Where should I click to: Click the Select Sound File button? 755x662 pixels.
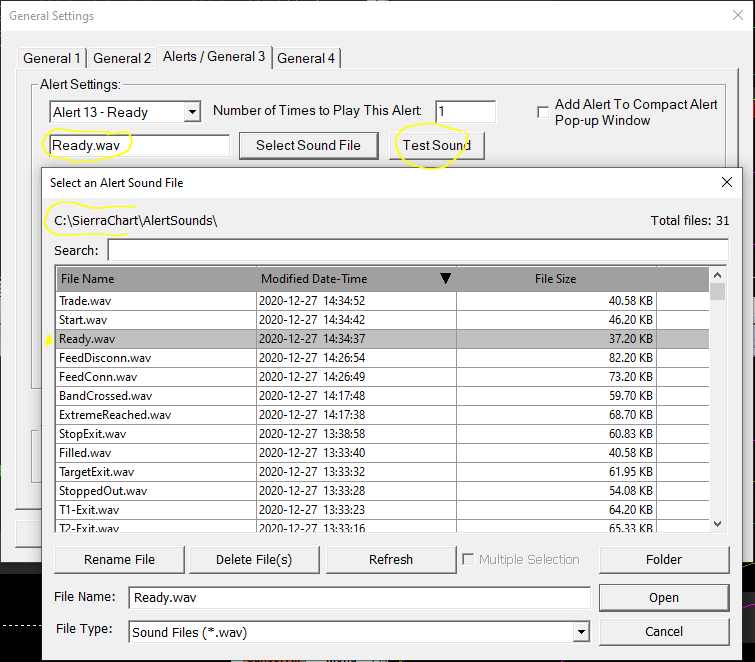pos(308,145)
